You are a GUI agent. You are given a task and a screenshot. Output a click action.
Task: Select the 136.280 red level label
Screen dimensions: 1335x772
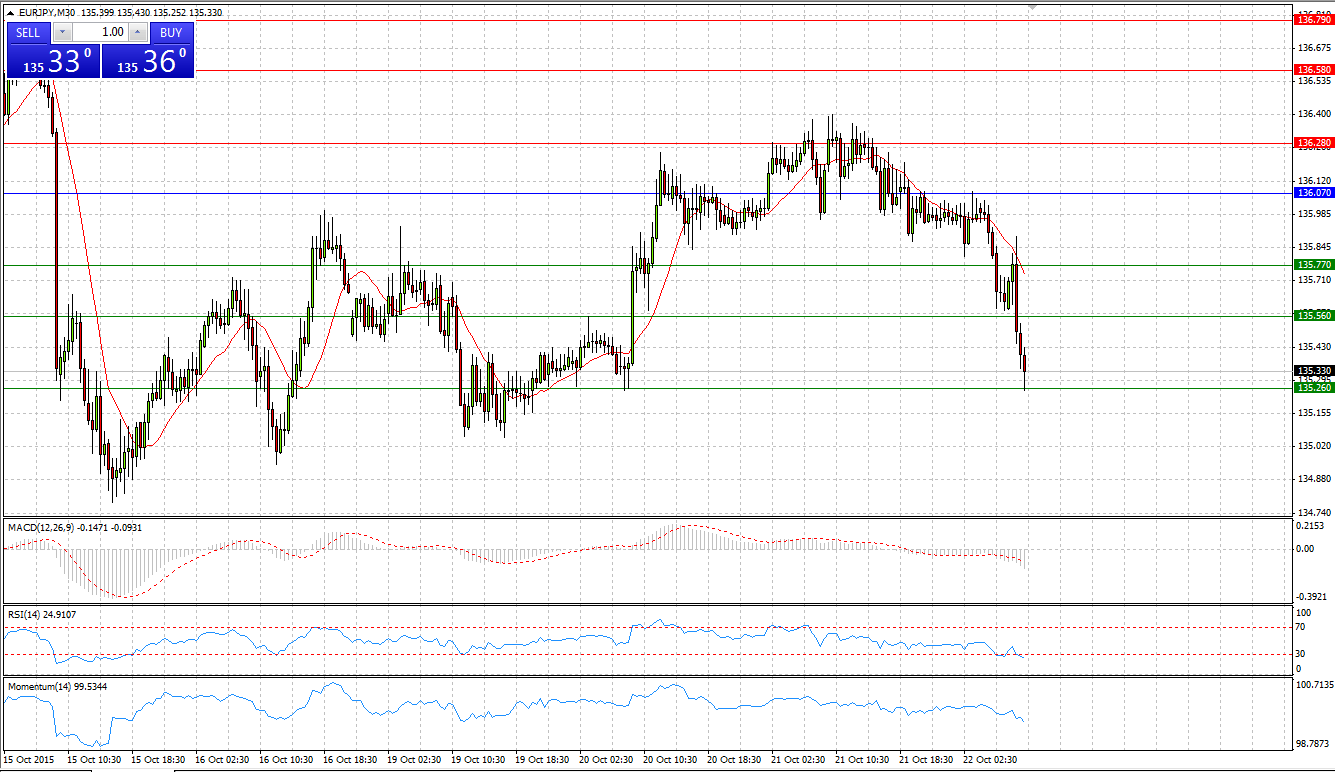point(1314,143)
